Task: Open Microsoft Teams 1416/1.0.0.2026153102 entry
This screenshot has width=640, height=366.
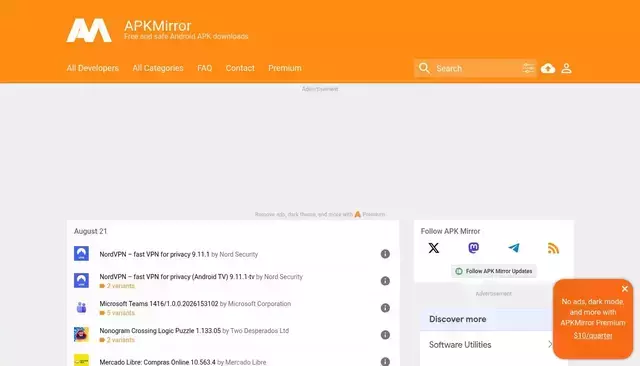Action: 159,304
